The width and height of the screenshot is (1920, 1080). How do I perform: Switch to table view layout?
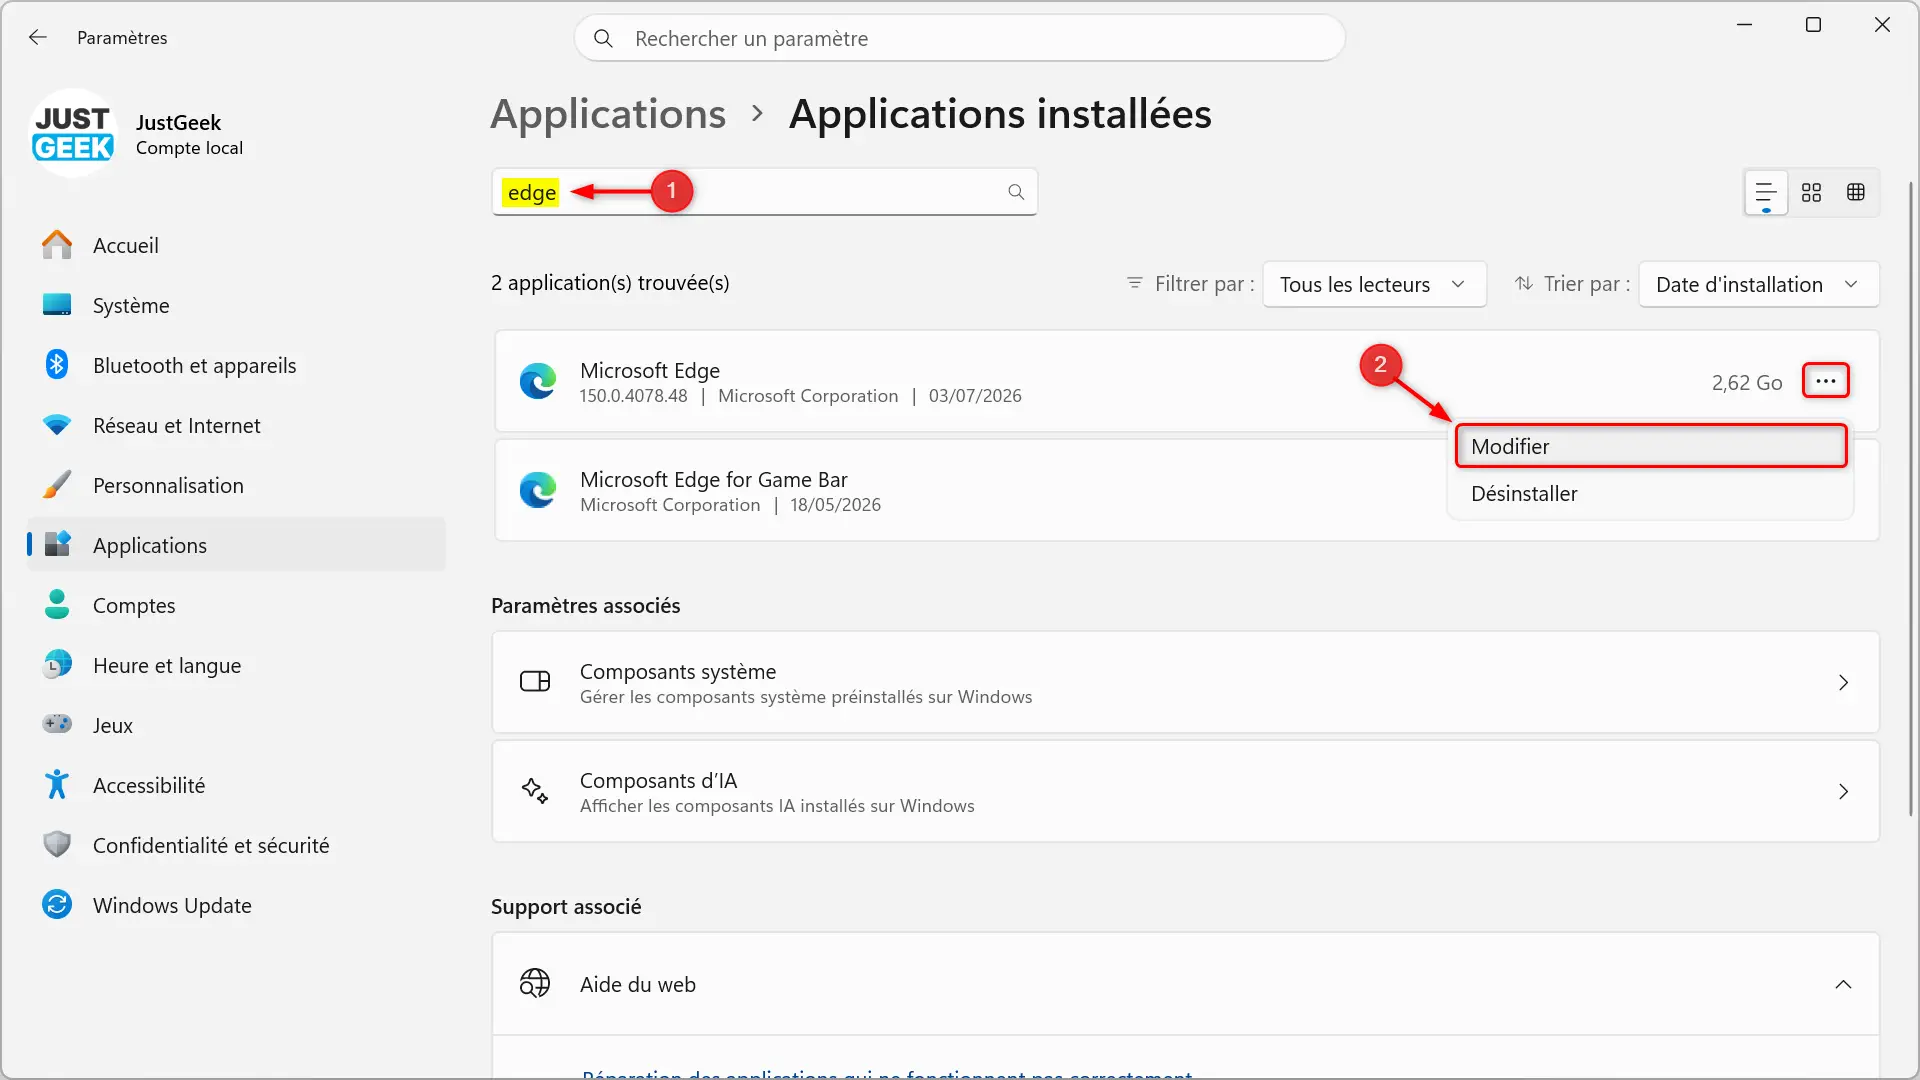1856,192
